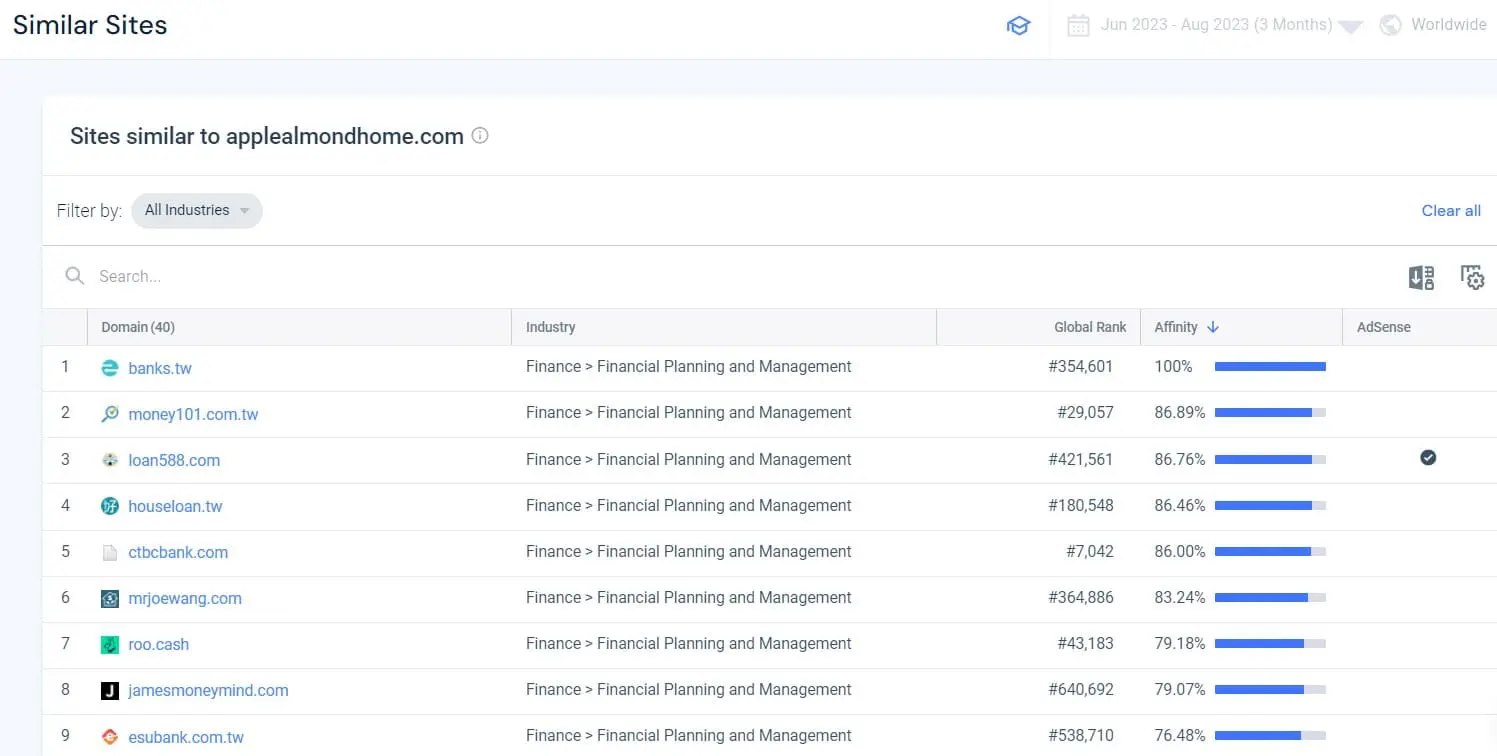Open the jamesmoneymind.com domain link
1497x756 pixels.
(208, 690)
